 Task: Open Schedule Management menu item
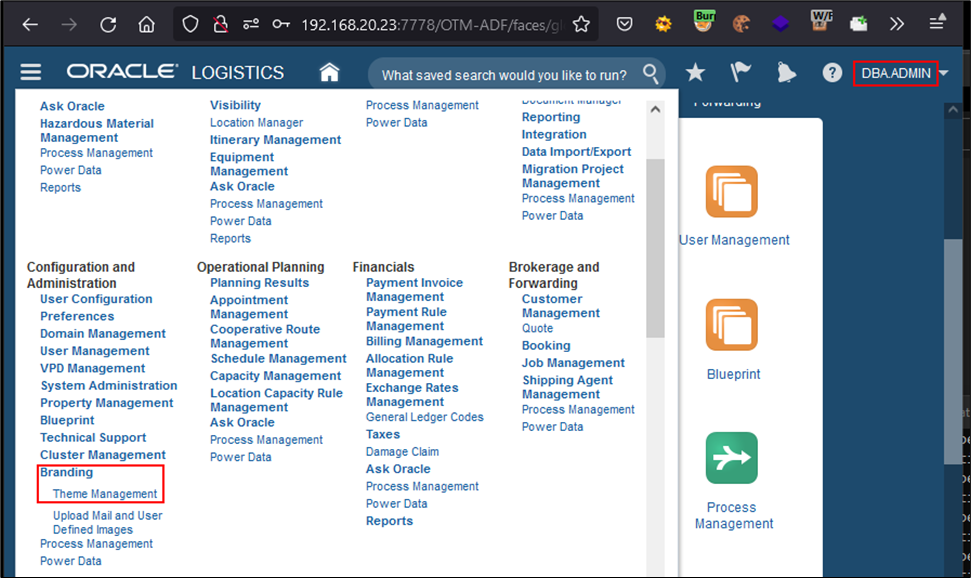[x=278, y=358]
